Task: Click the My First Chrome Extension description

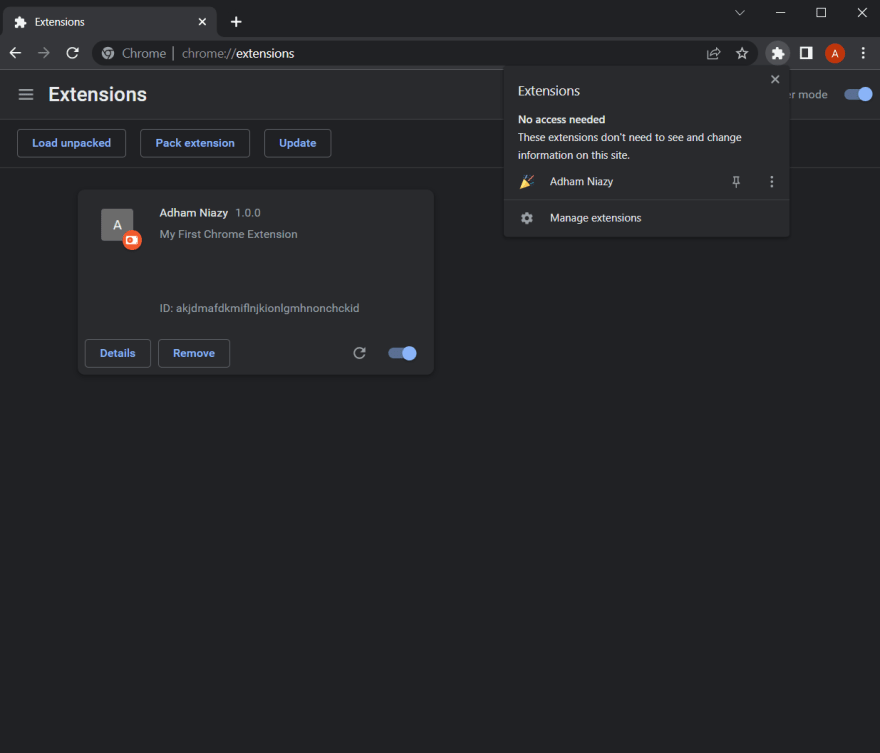Action: [228, 234]
